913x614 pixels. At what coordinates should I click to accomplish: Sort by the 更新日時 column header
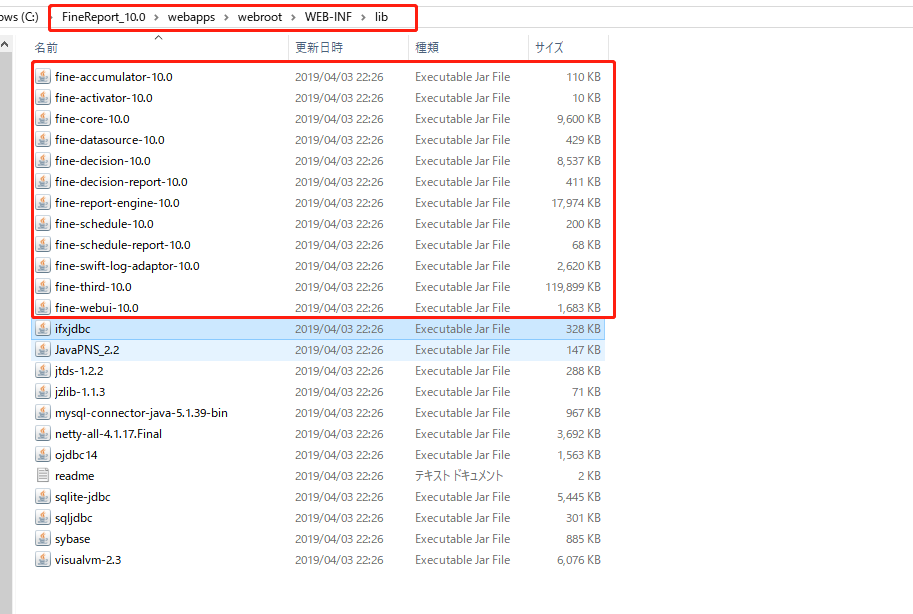click(349, 47)
